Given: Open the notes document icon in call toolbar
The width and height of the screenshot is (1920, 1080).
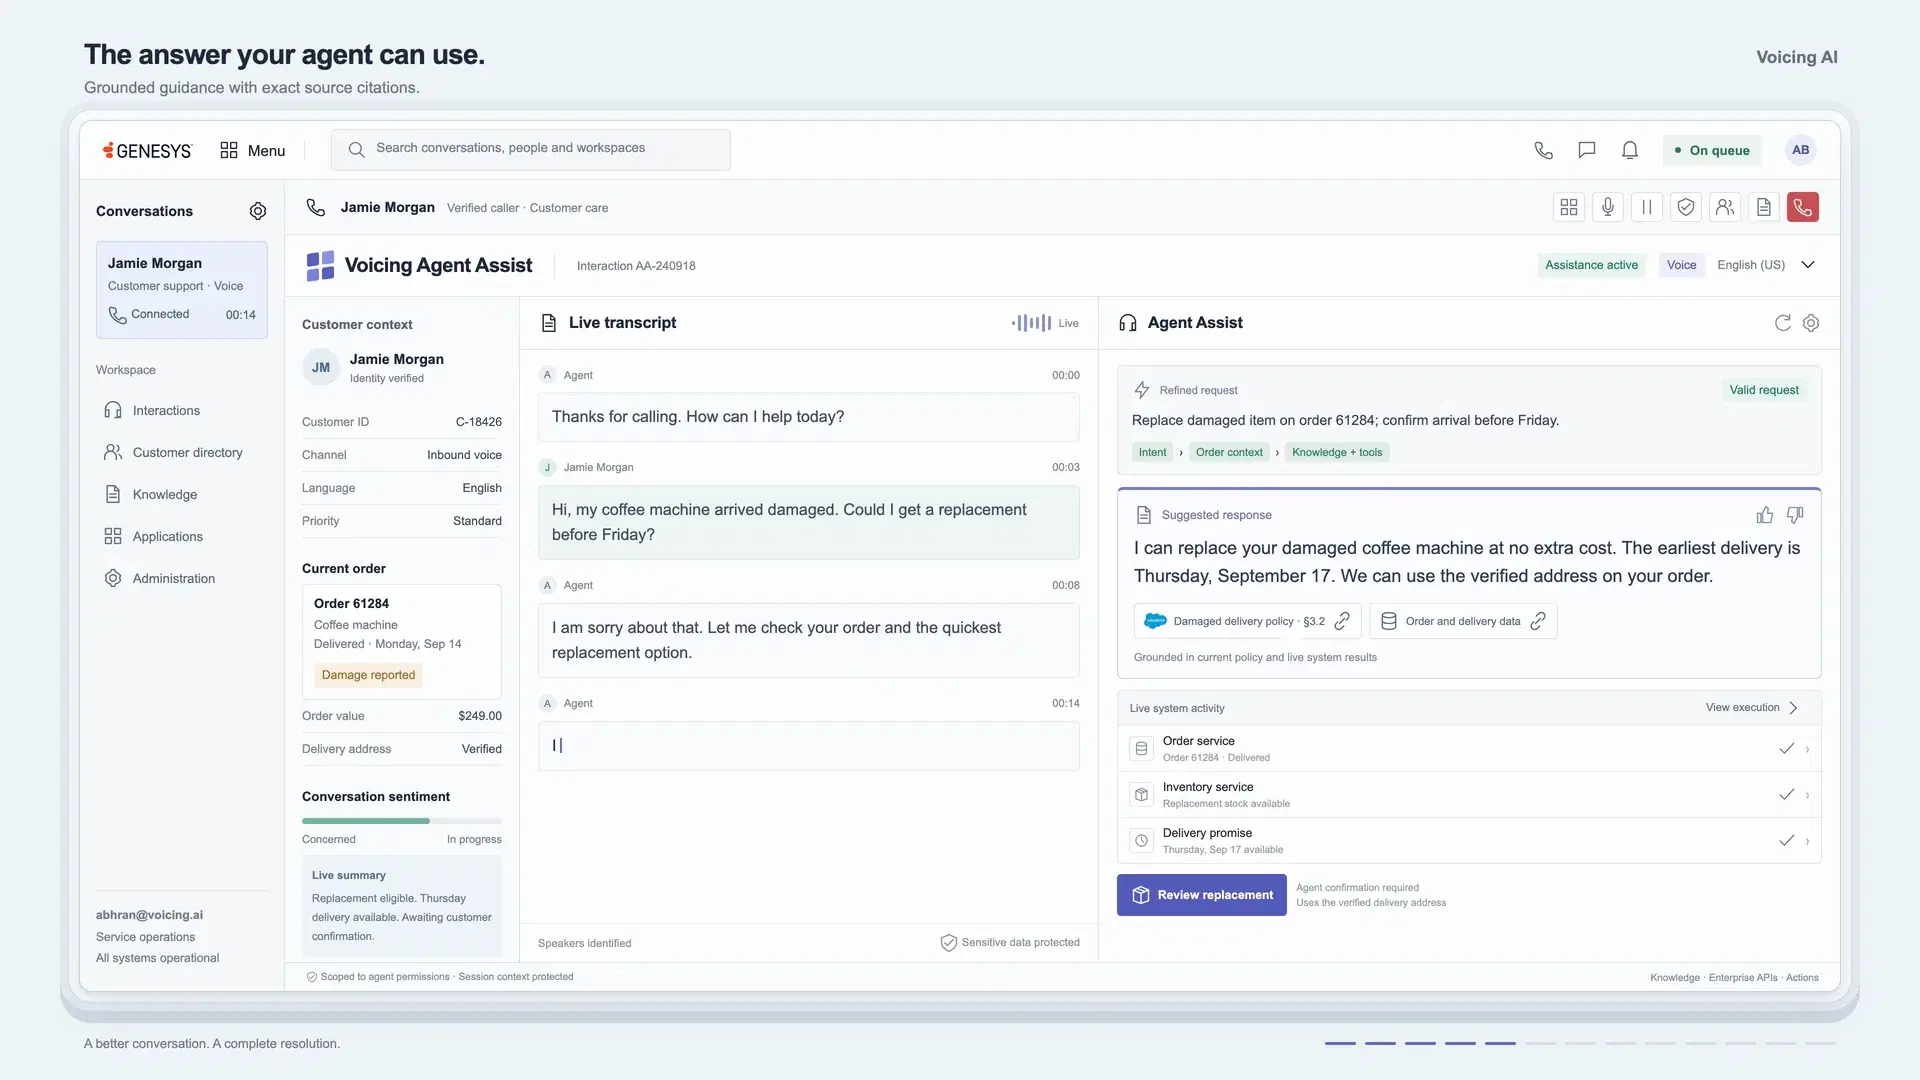Looking at the screenshot, I should [x=1764, y=207].
